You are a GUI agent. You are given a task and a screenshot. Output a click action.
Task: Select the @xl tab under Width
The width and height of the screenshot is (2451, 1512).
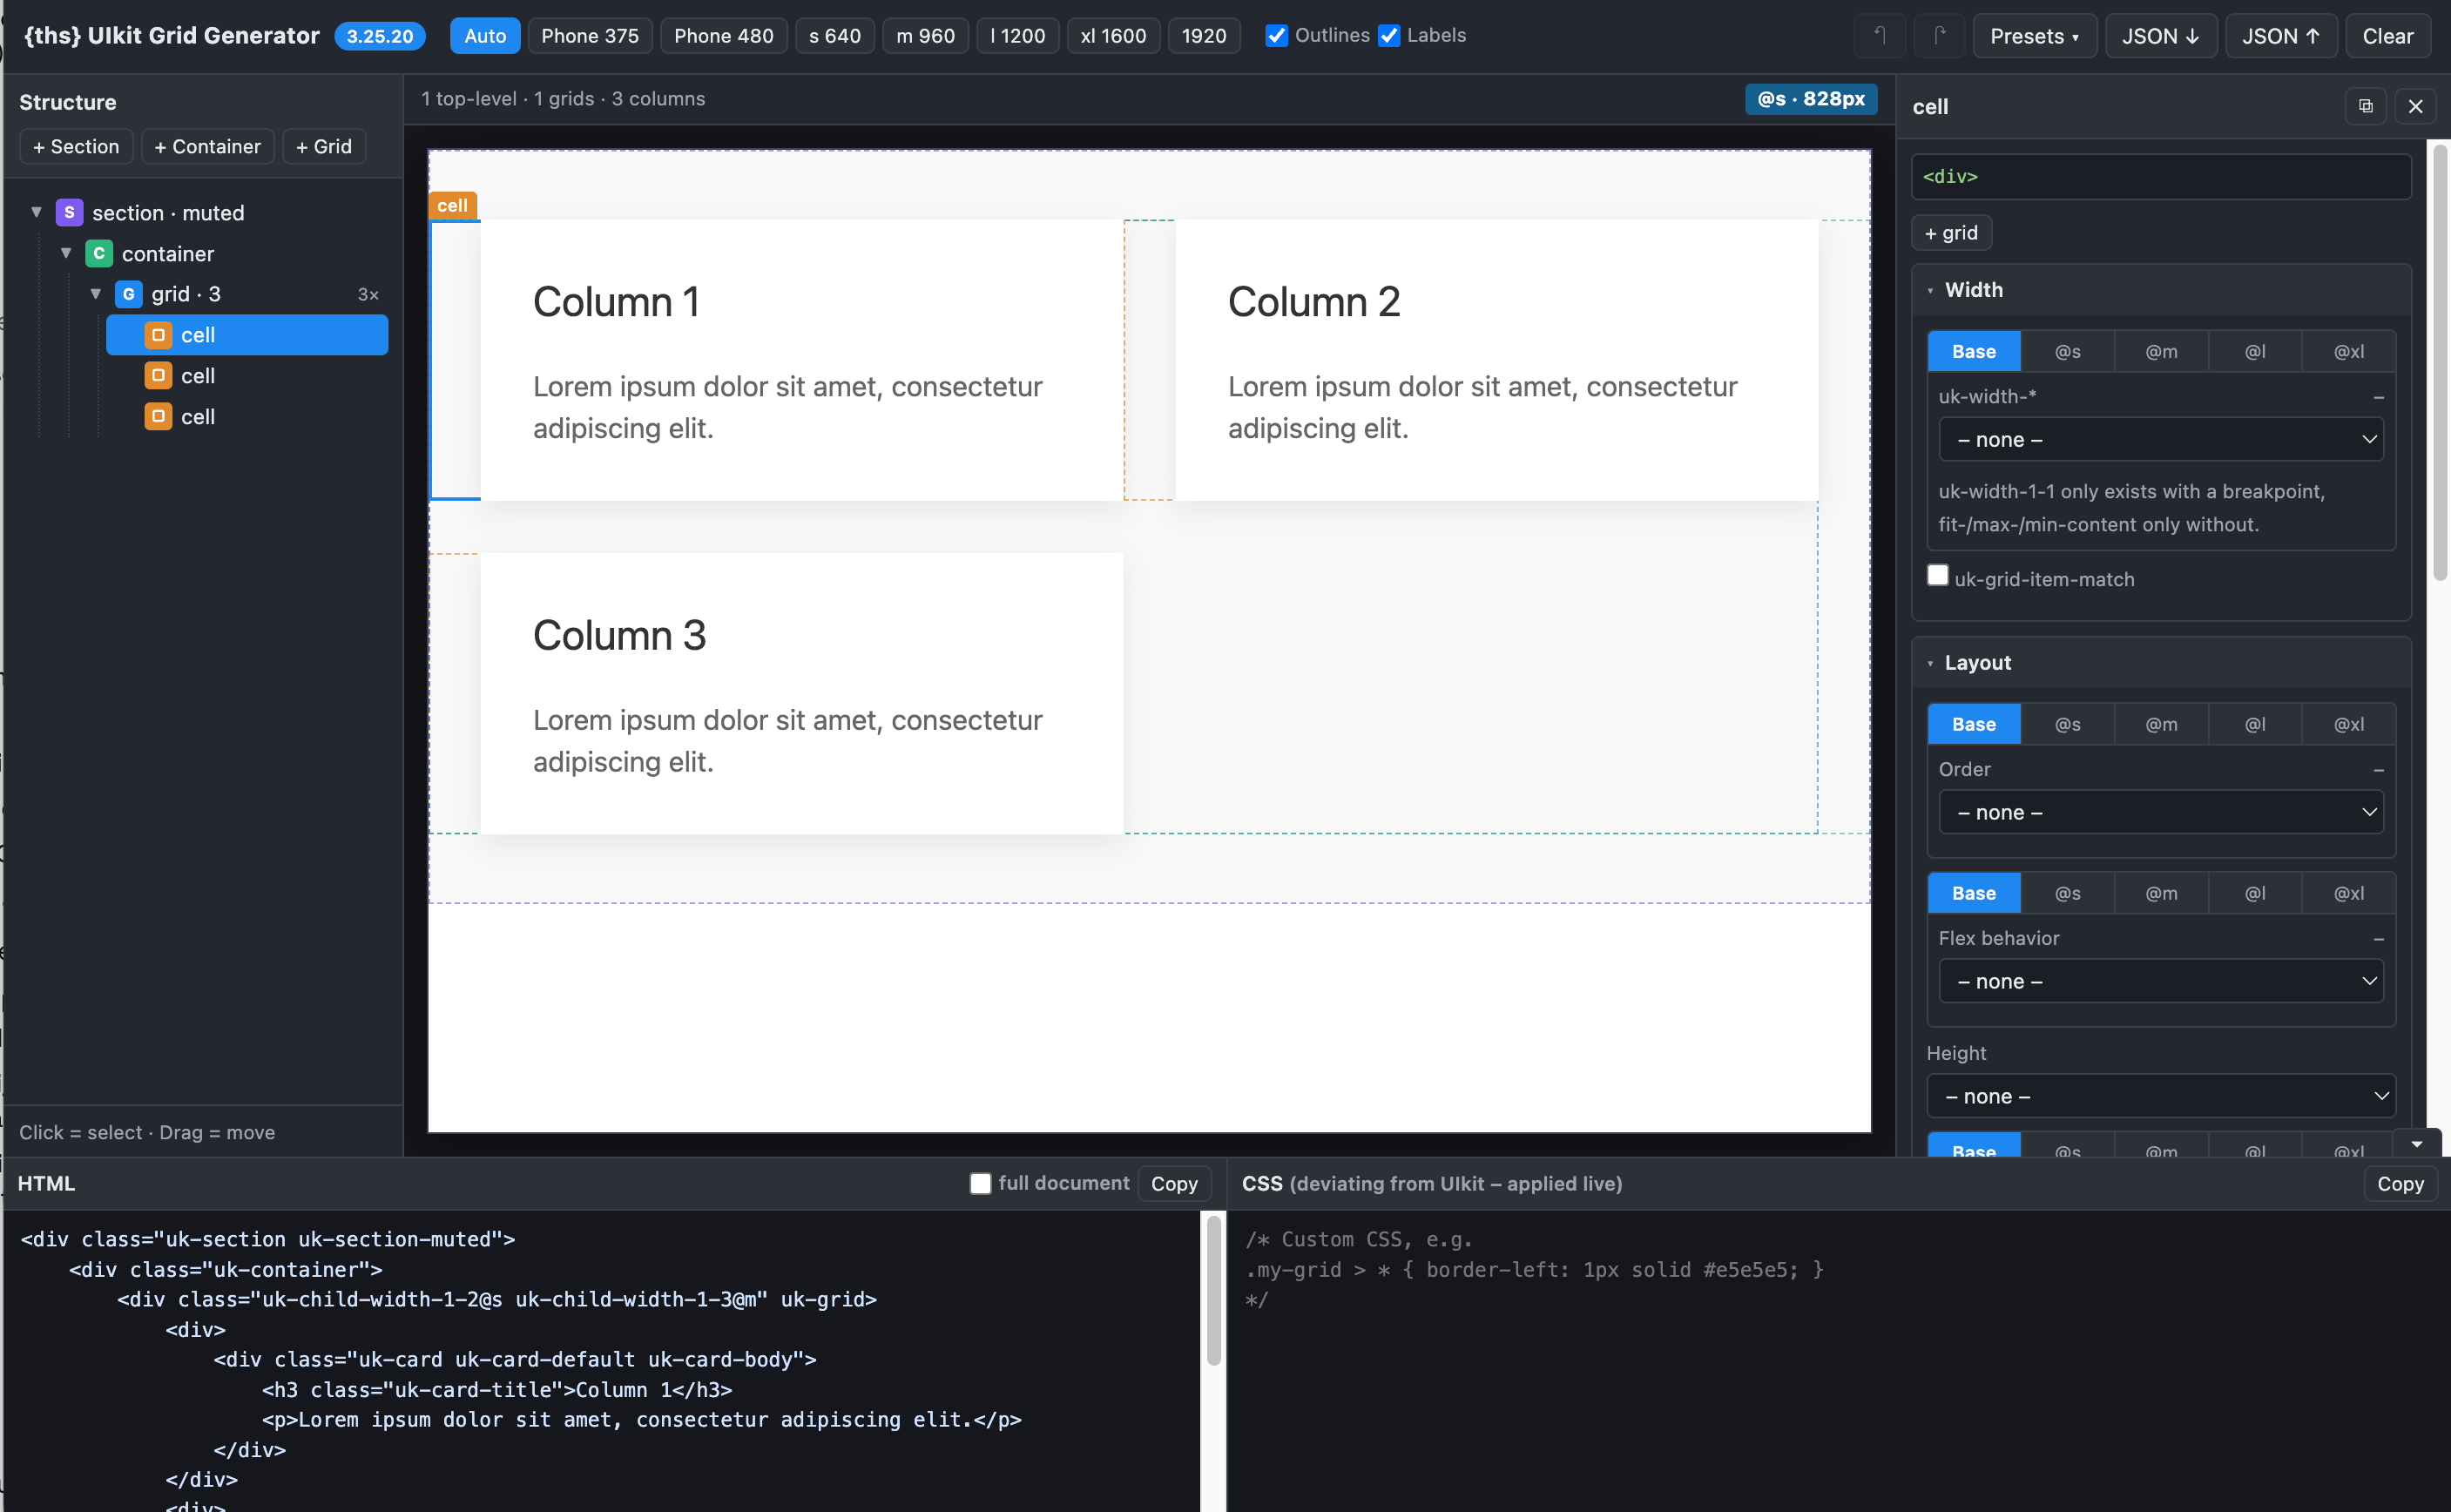2349,352
